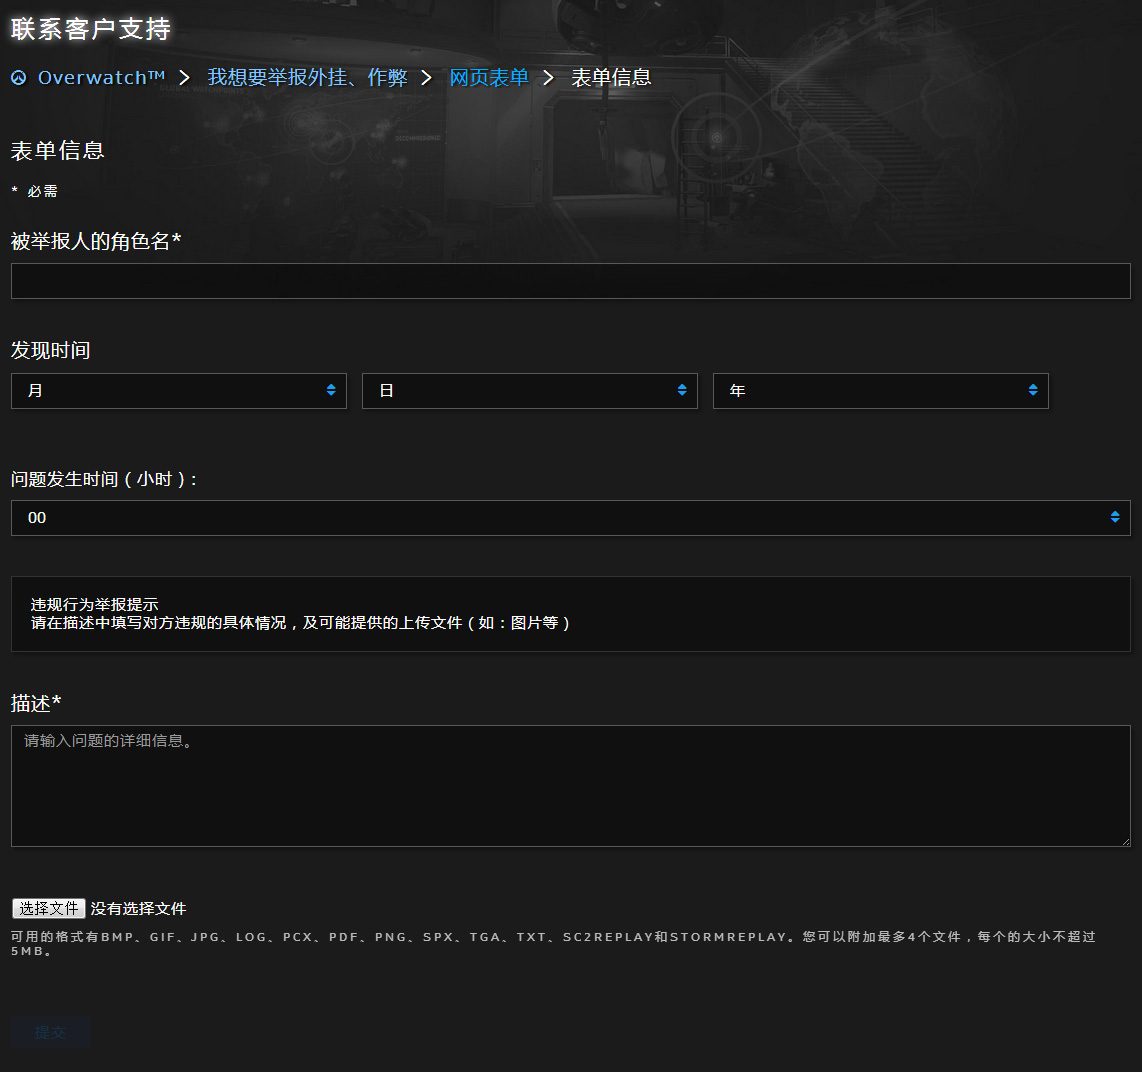The width and height of the screenshot is (1142, 1072).
Task: Click the Overwatch™ breadcrumb link
Action: tap(99, 77)
